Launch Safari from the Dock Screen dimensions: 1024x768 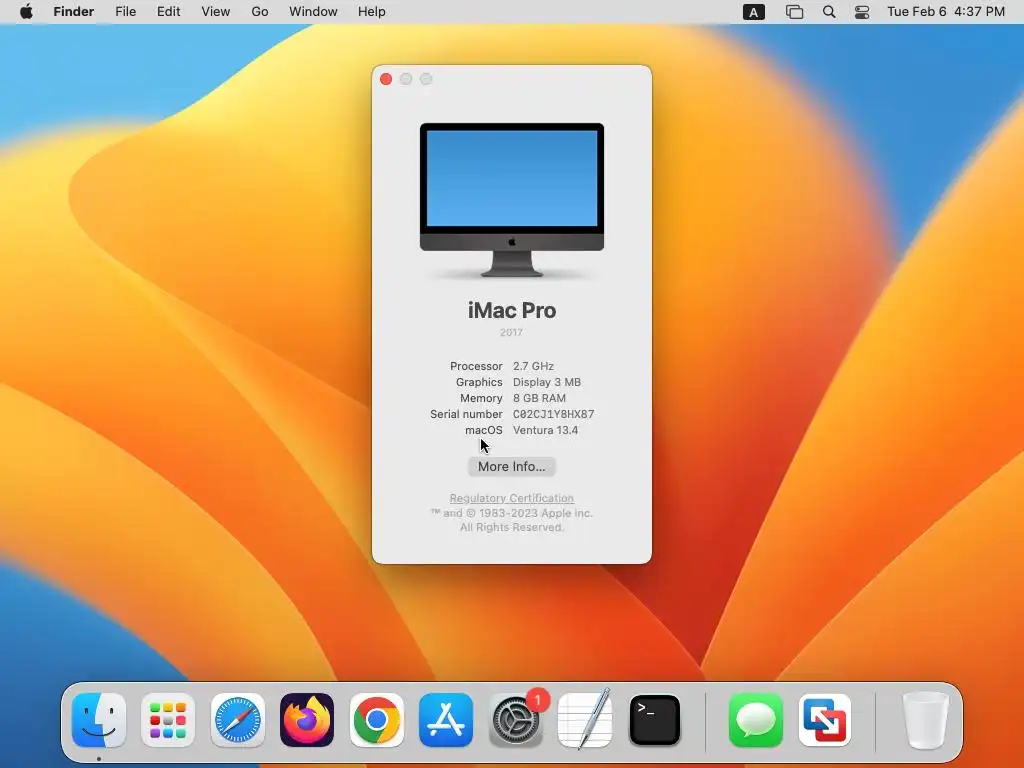tap(238, 720)
